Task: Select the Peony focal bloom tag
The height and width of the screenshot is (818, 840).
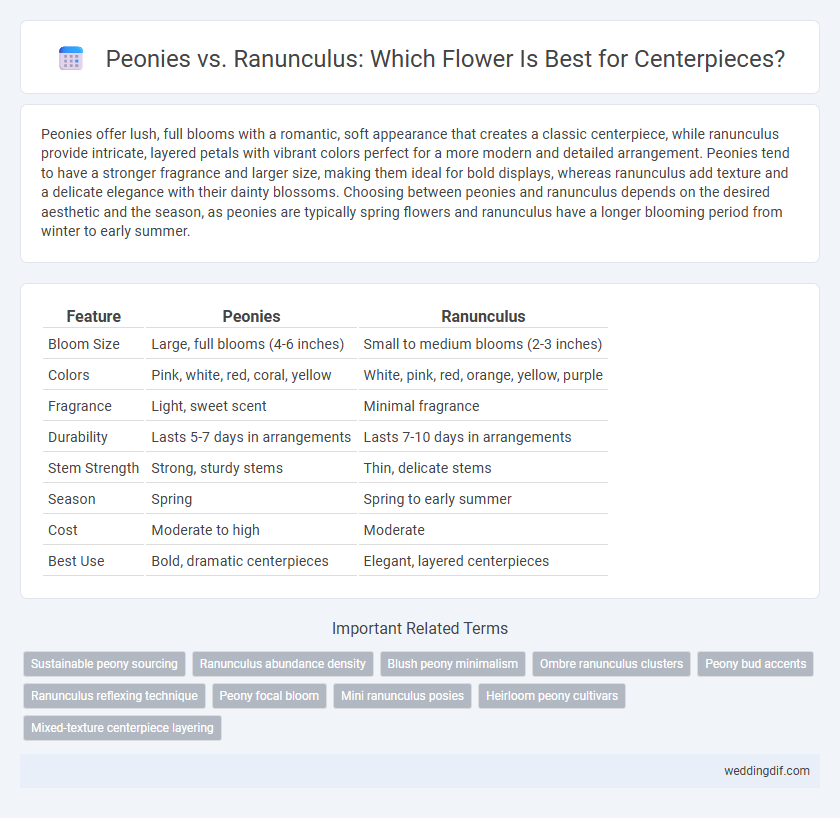Action: tap(269, 696)
